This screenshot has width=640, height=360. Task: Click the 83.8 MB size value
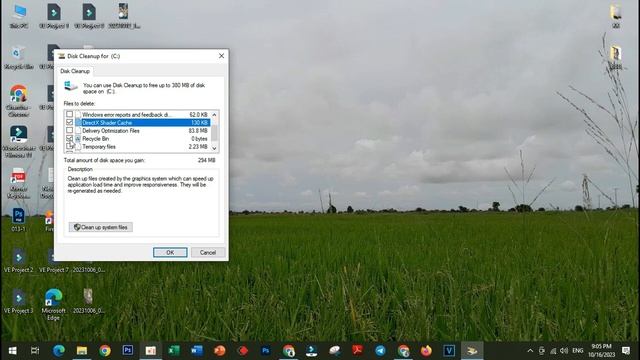pyautogui.click(x=198, y=131)
